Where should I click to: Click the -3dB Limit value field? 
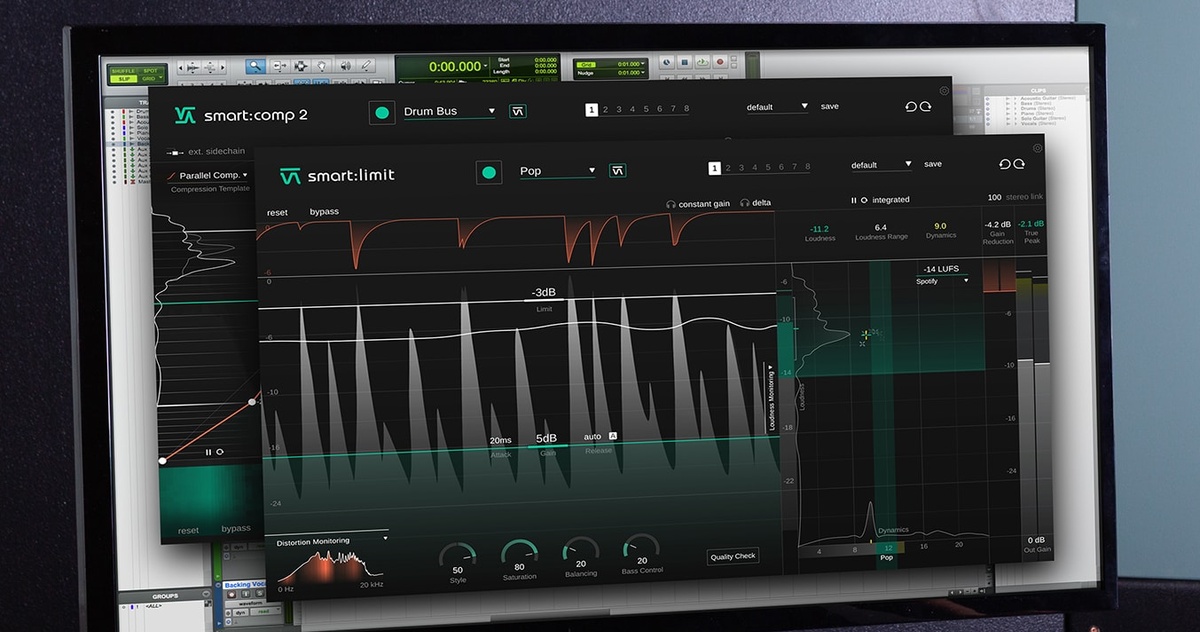544,293
